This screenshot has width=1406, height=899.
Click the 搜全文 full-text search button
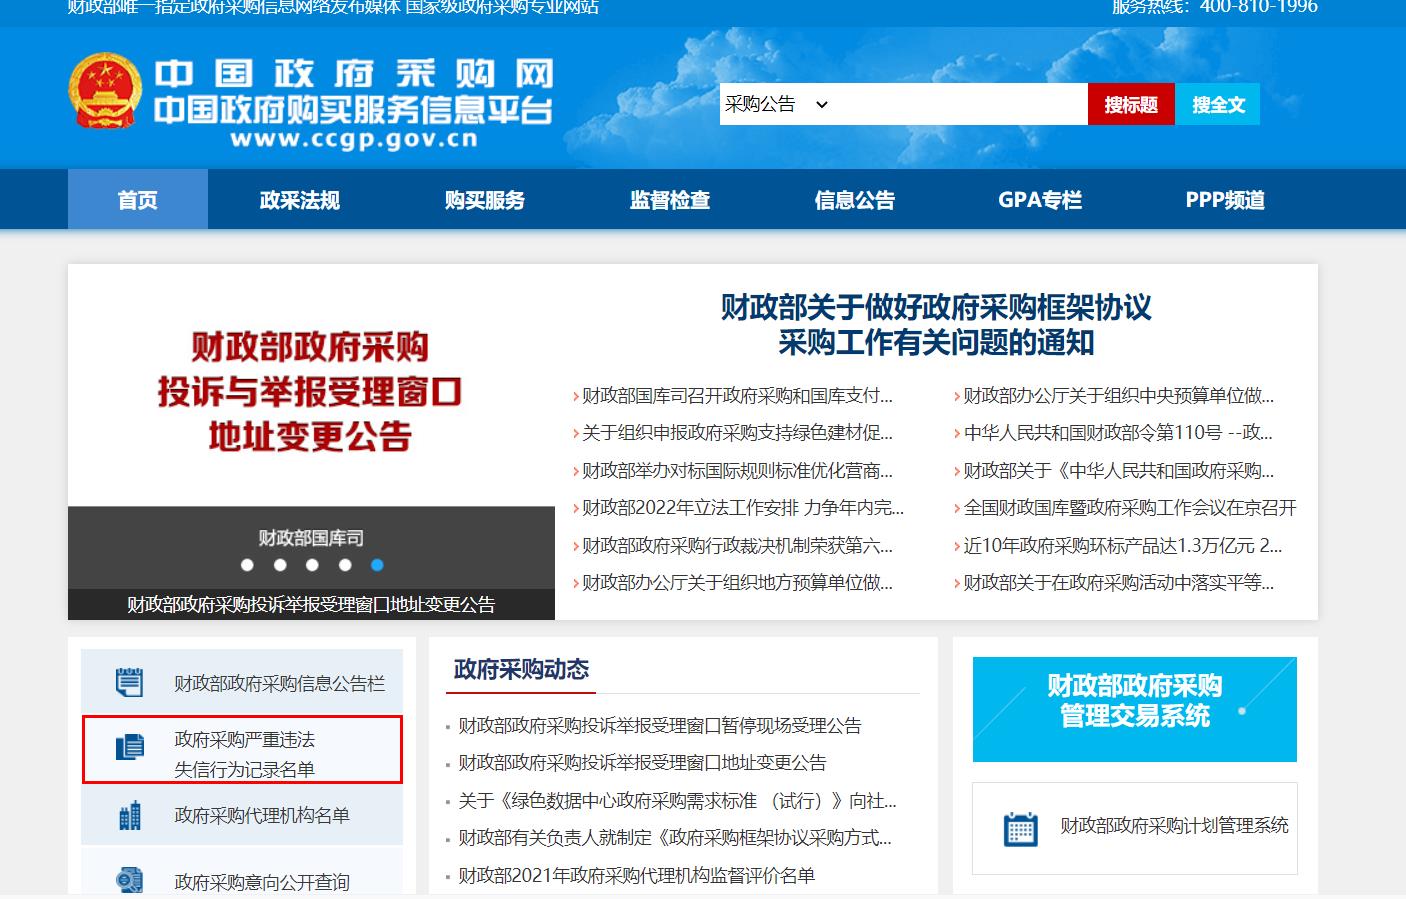pyautogui.click(x=1217, y=103)
